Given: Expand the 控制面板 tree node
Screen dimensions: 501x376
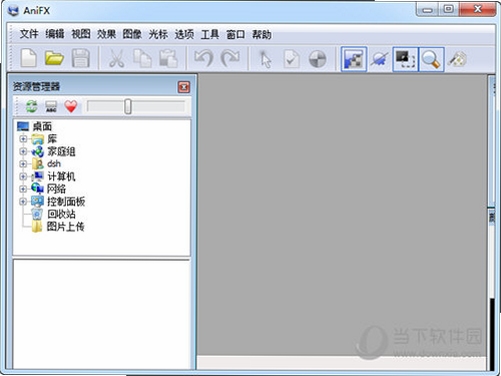Looking at the screenshot, I should [x=23, y=201].
